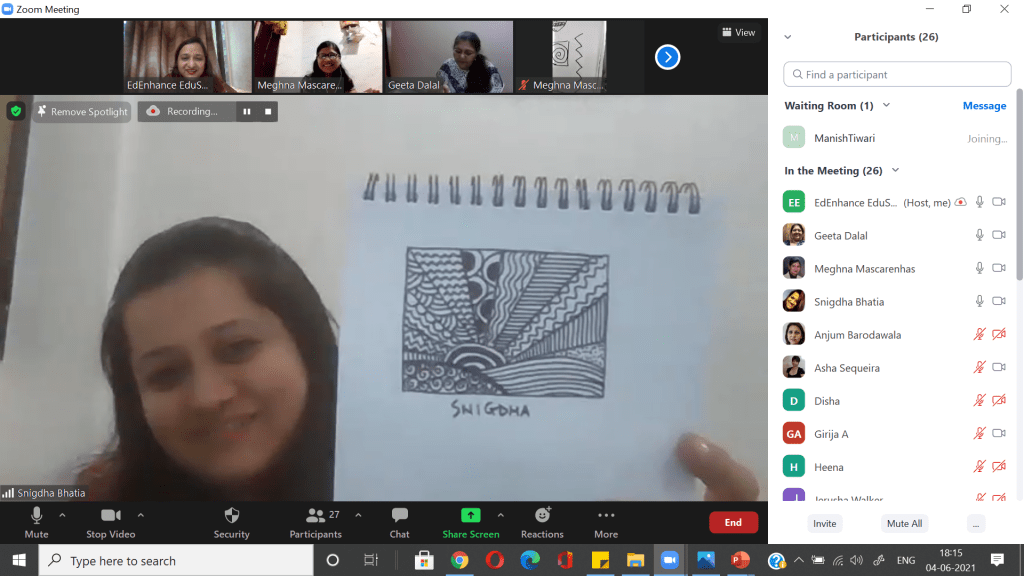Toggle Stop Video camera button
This screenshot has width=1024, height=576.
tap(110, 516)
